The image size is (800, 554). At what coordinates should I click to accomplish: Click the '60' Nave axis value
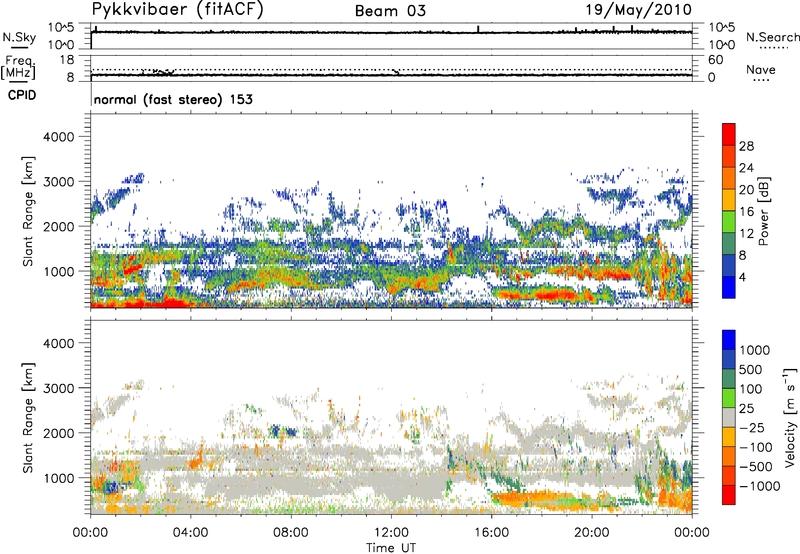(715, 60)
